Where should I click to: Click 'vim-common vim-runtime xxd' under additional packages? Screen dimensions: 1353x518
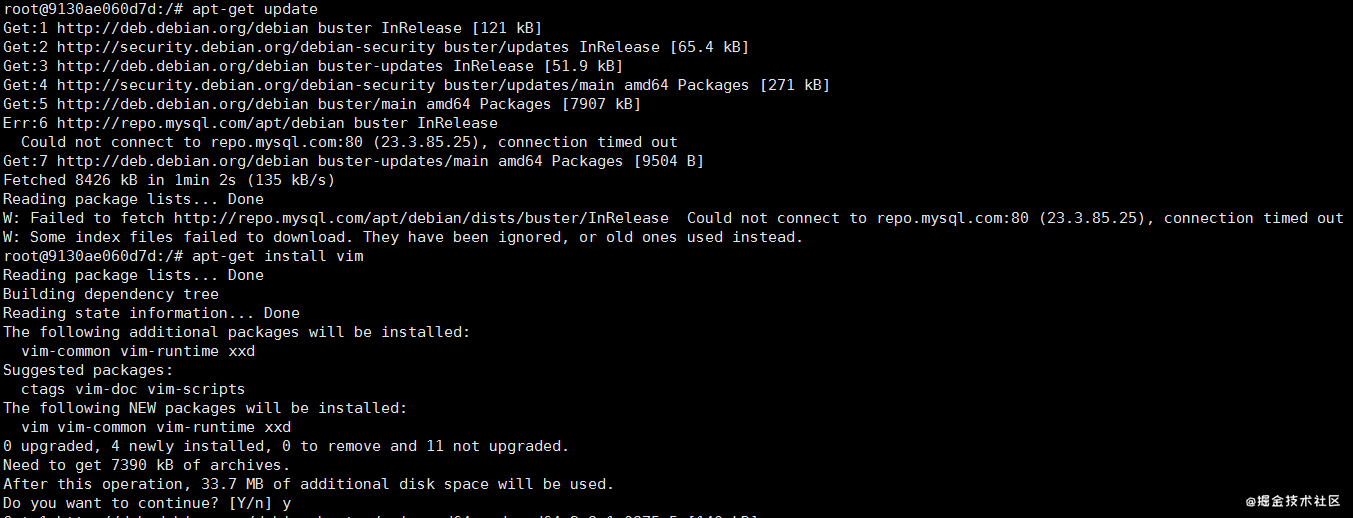138,351
